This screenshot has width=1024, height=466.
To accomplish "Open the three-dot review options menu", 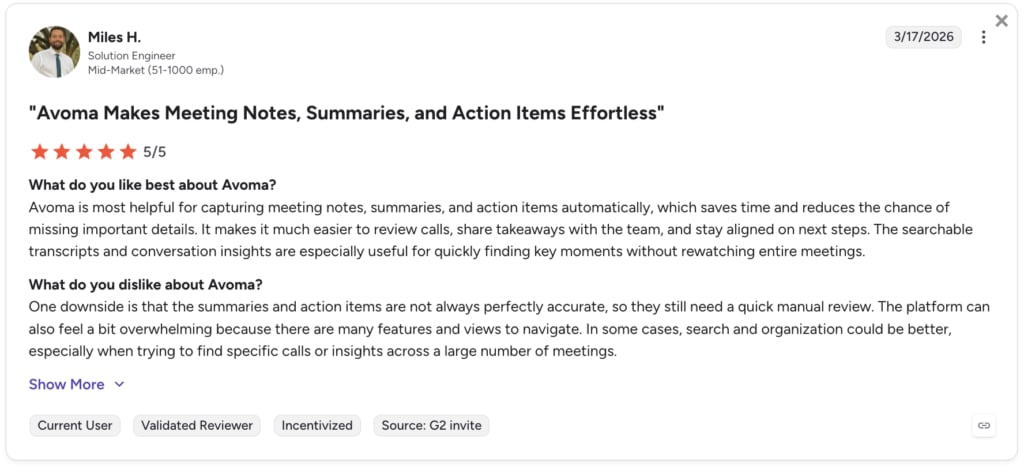I will (x=984, y=37).
